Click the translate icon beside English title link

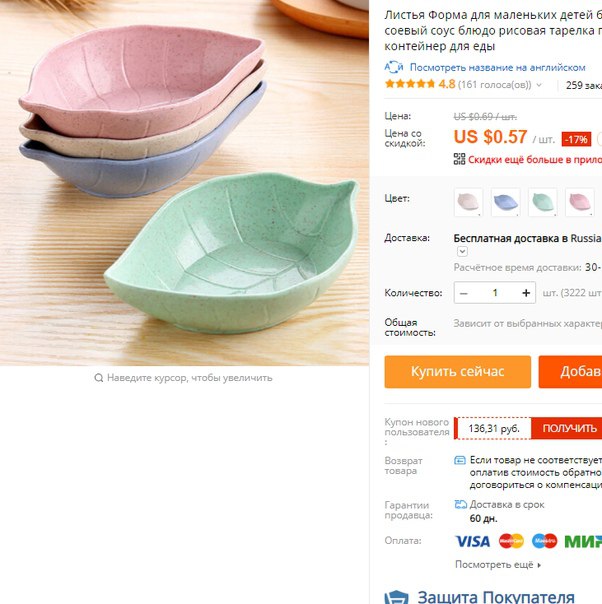pyautogui.click(x=393, y=67)
